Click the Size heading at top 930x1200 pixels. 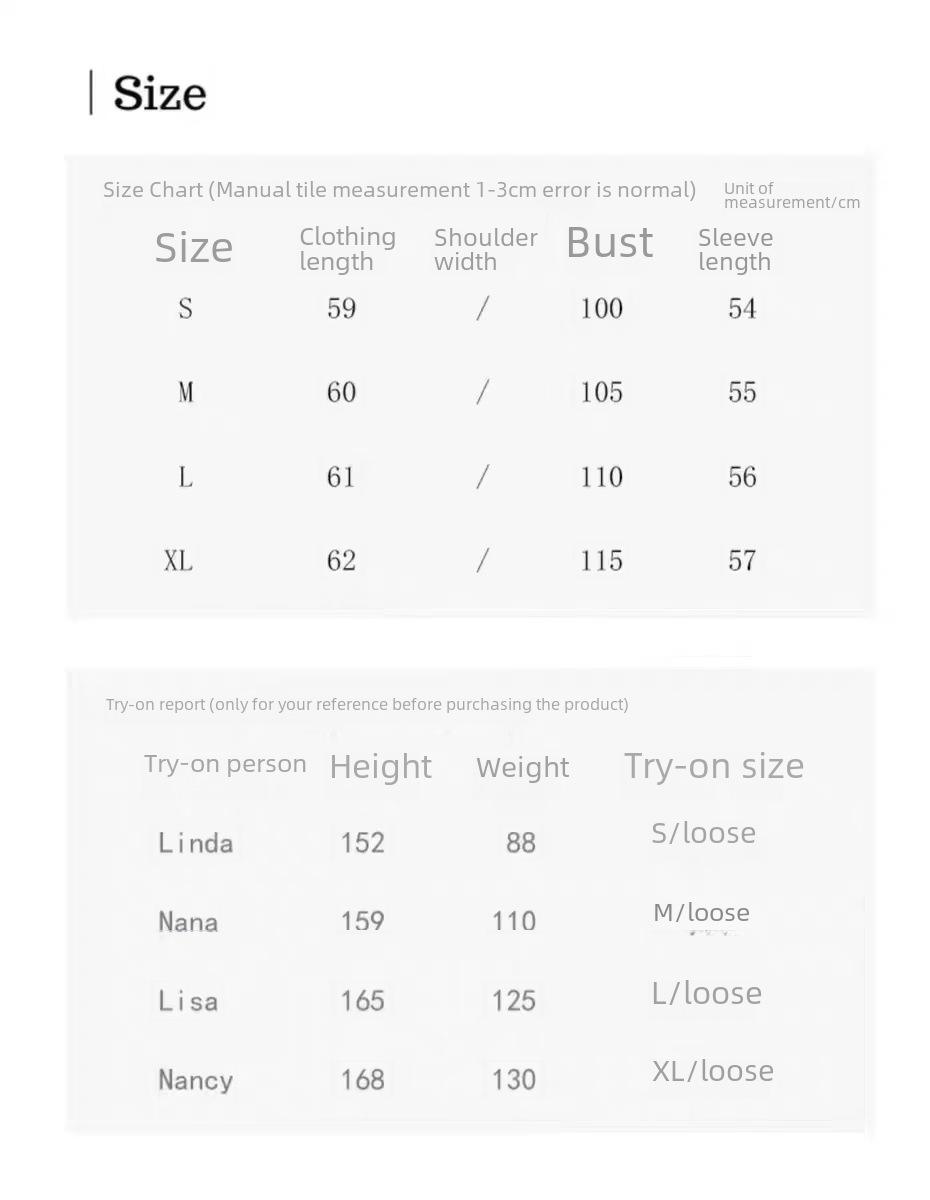pyautogui.click(x=159, y=93)
